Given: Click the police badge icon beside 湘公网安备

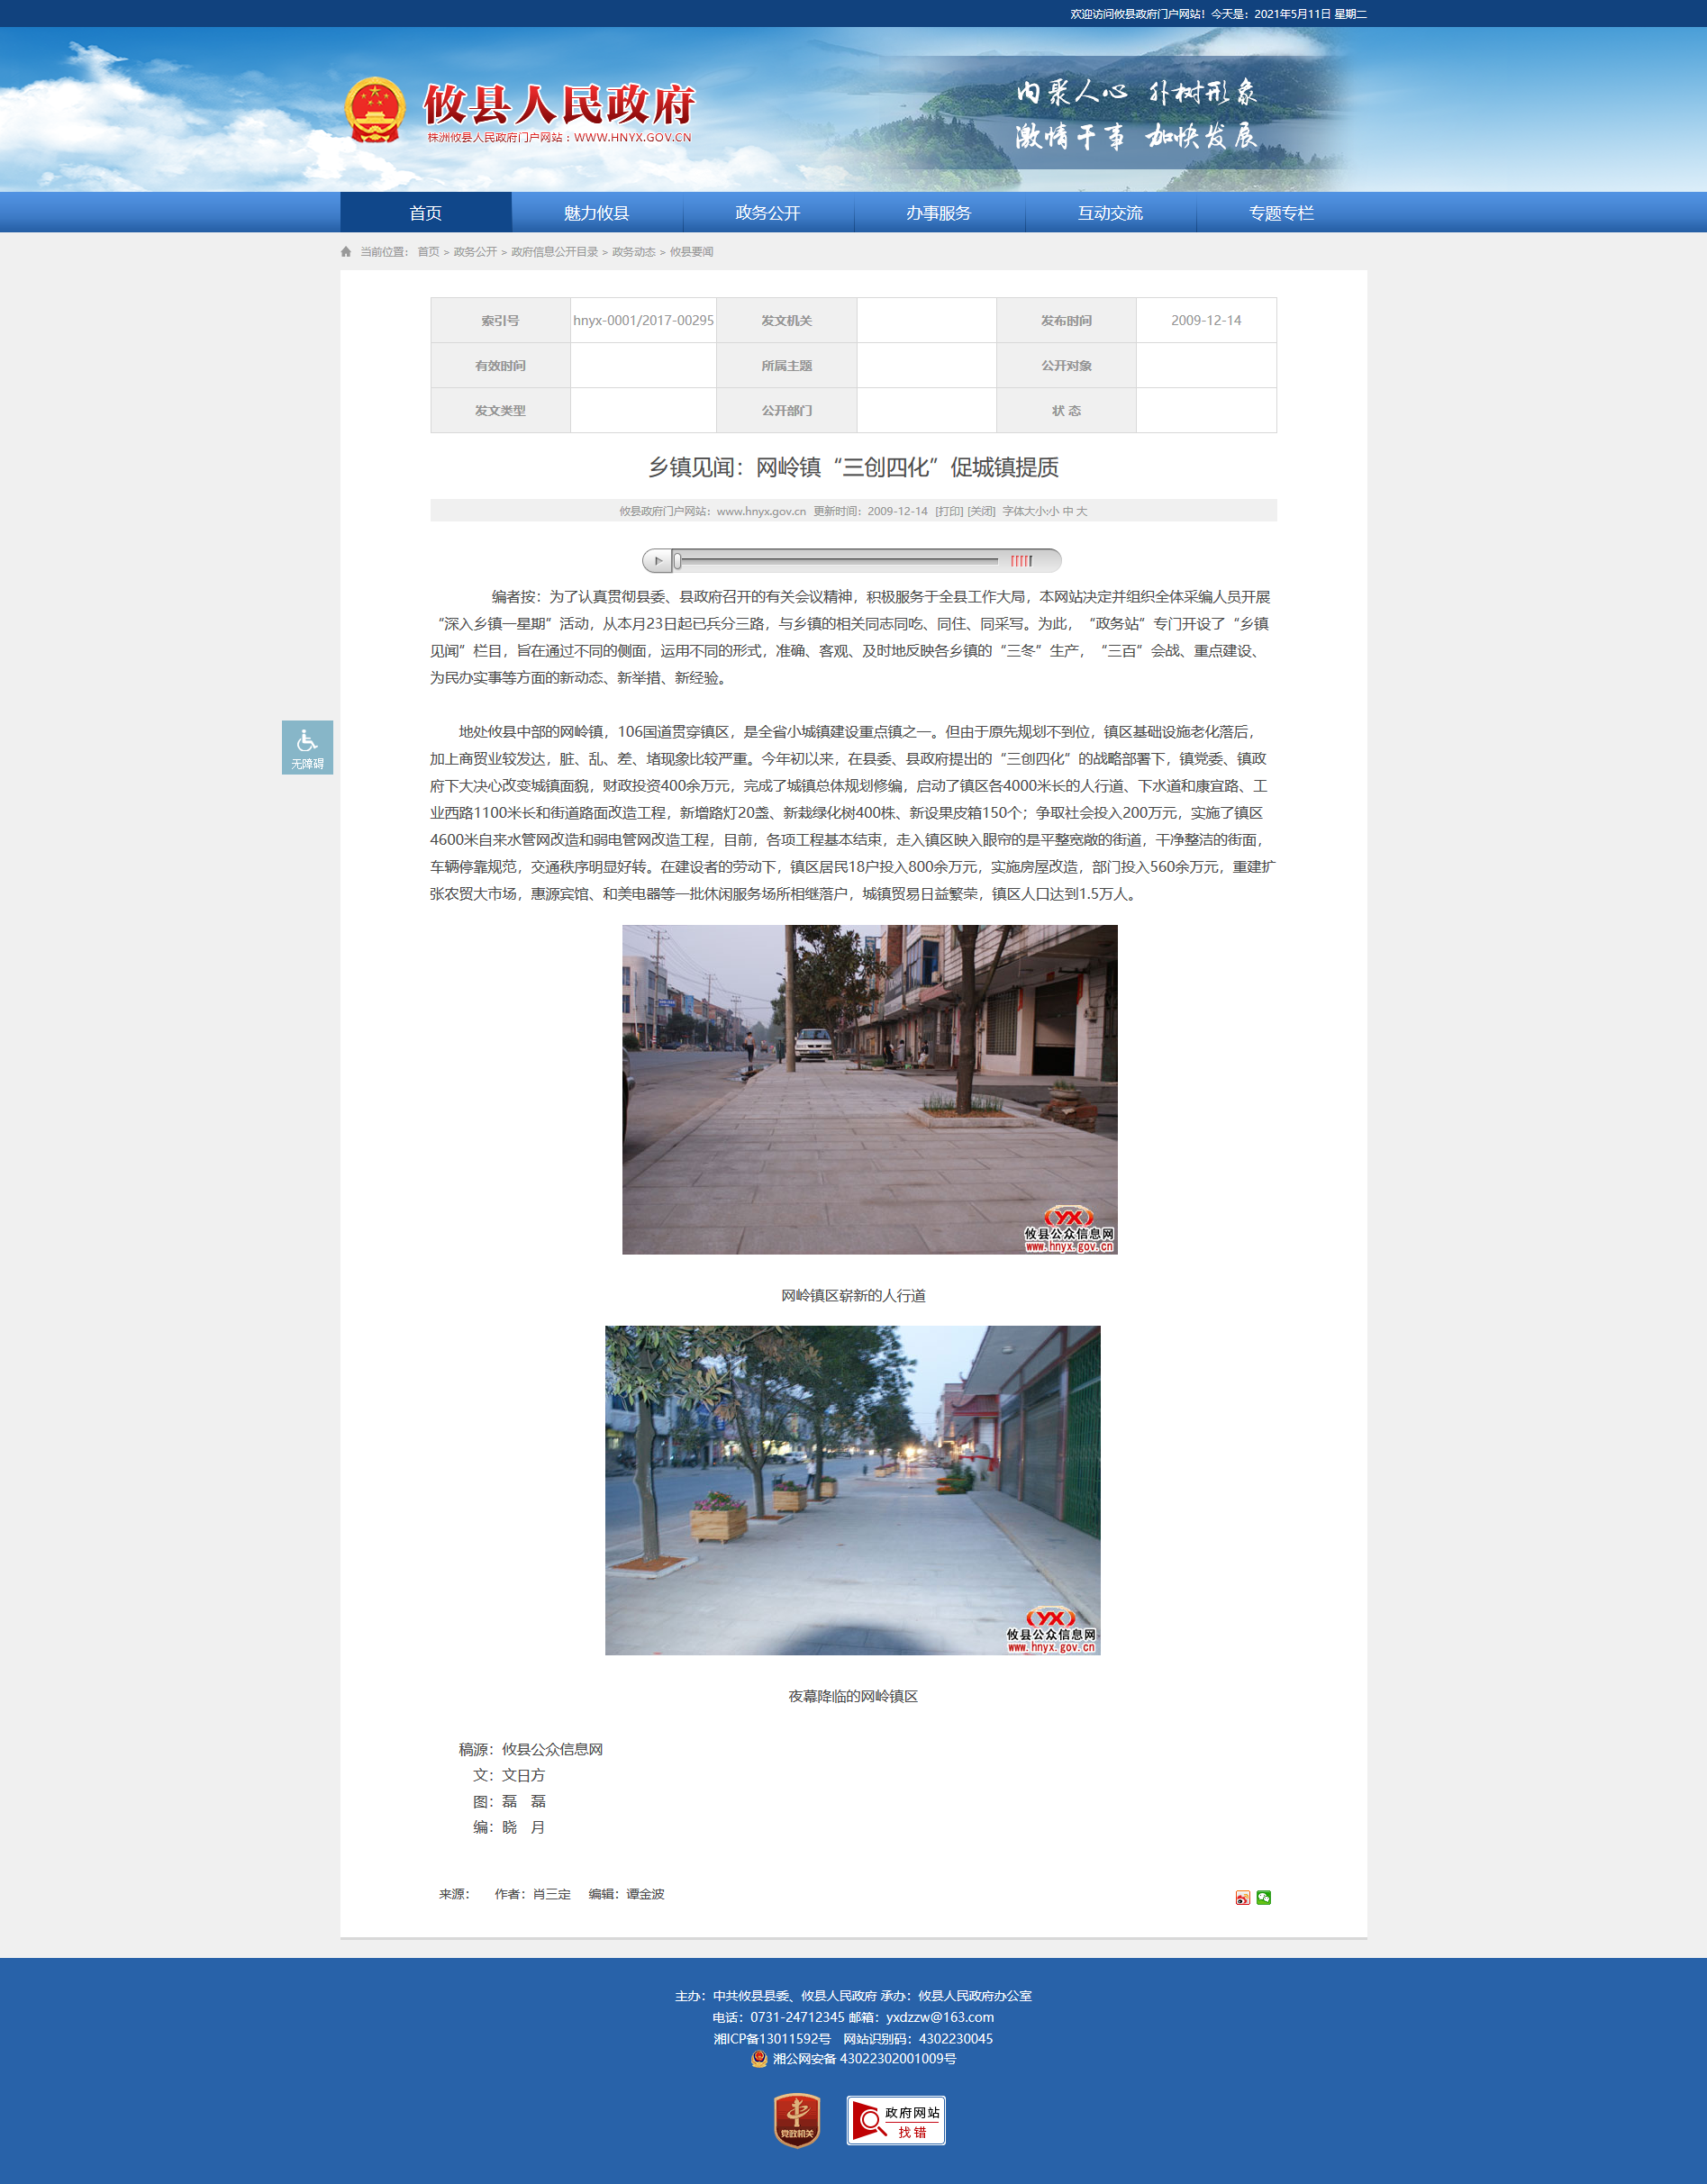Looking at the screenshot, I should pos(759,2058).
